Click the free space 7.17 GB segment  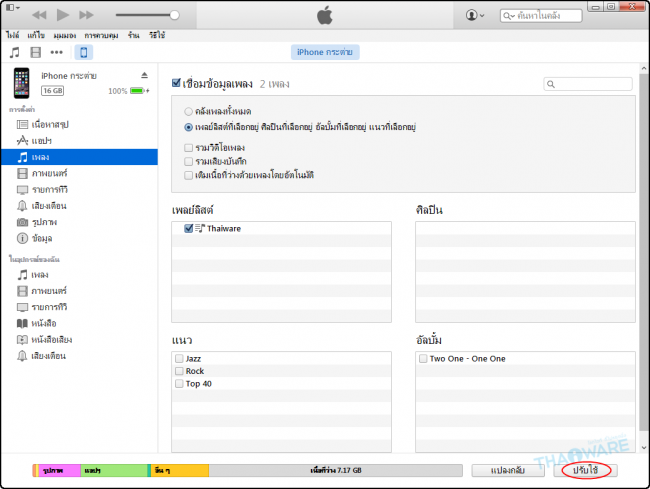coord(336,470)
